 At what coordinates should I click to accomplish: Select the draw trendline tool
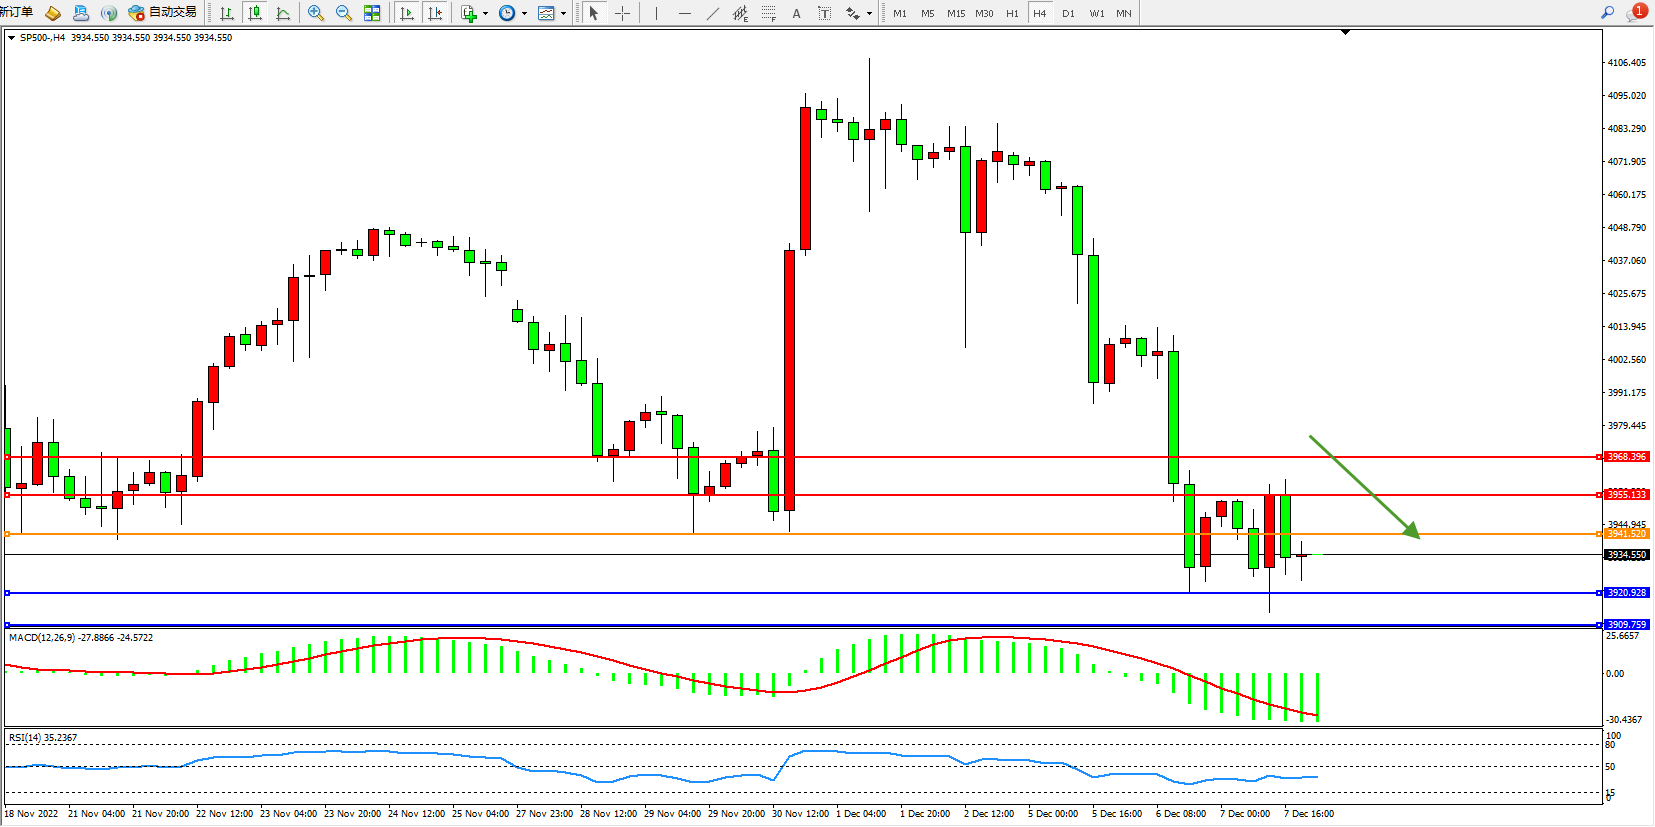(712, 13)
